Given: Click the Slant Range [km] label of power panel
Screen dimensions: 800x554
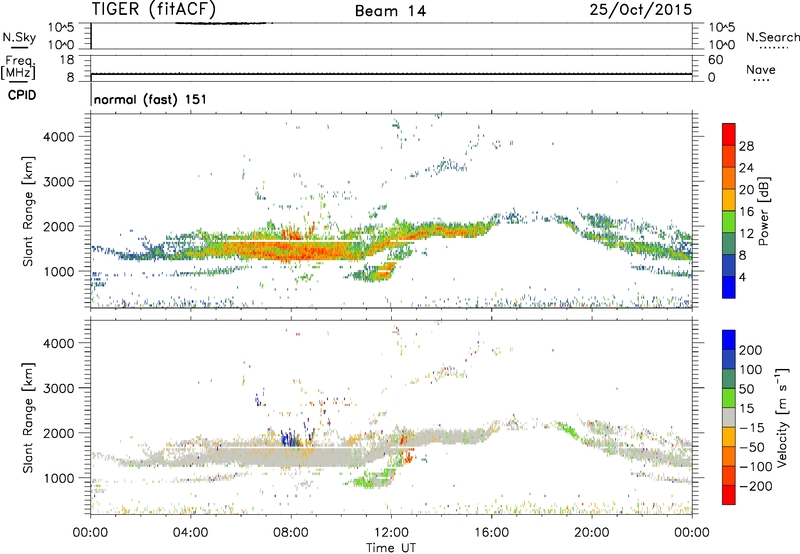Looking at the screenshot, I should point(28,211).
